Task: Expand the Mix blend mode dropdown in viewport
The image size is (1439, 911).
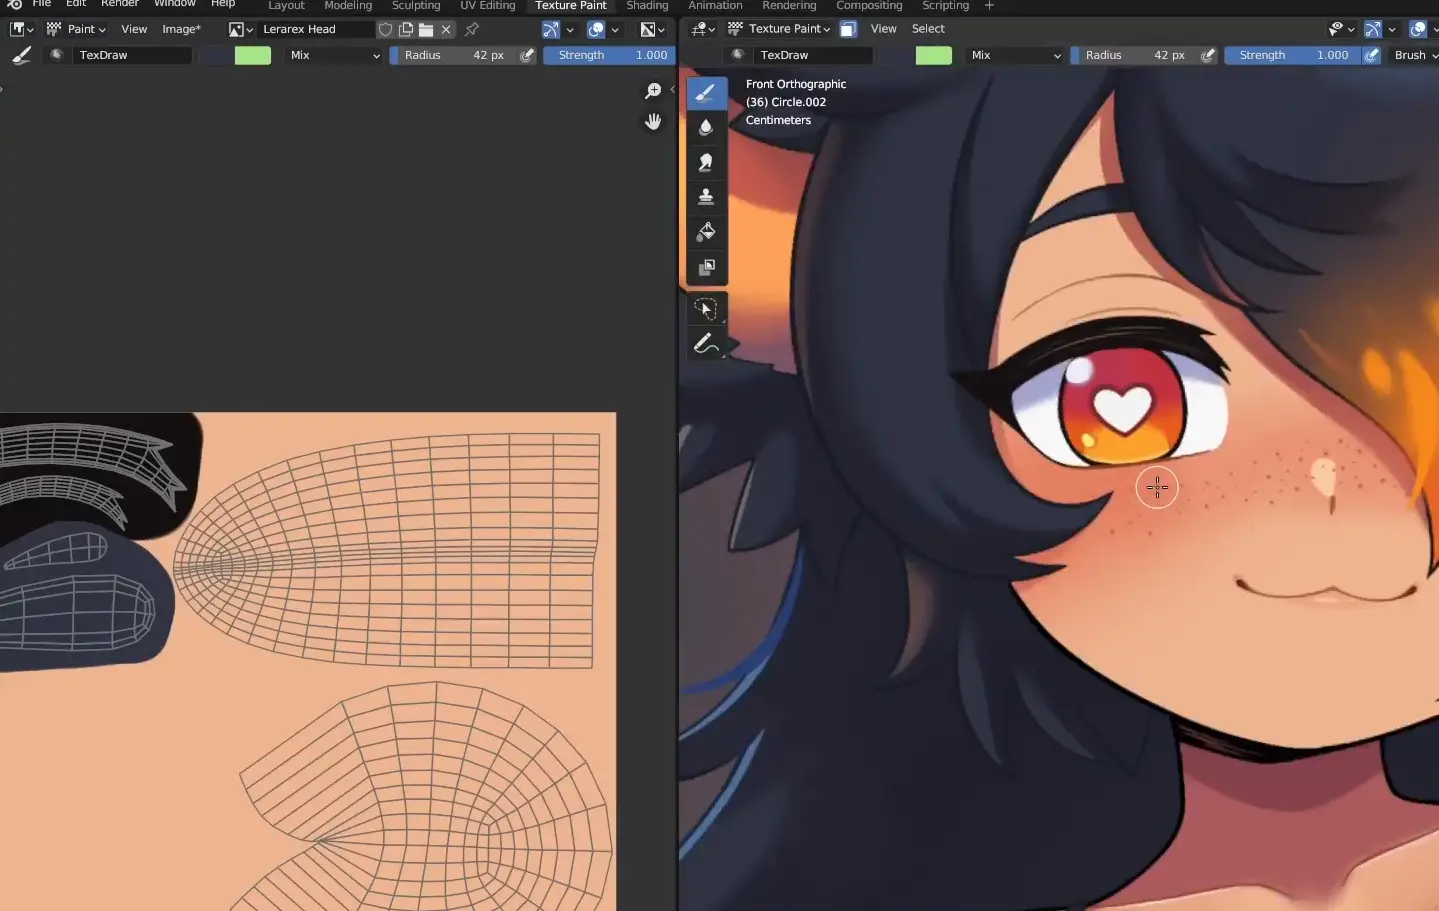Action: [1015, 56]
